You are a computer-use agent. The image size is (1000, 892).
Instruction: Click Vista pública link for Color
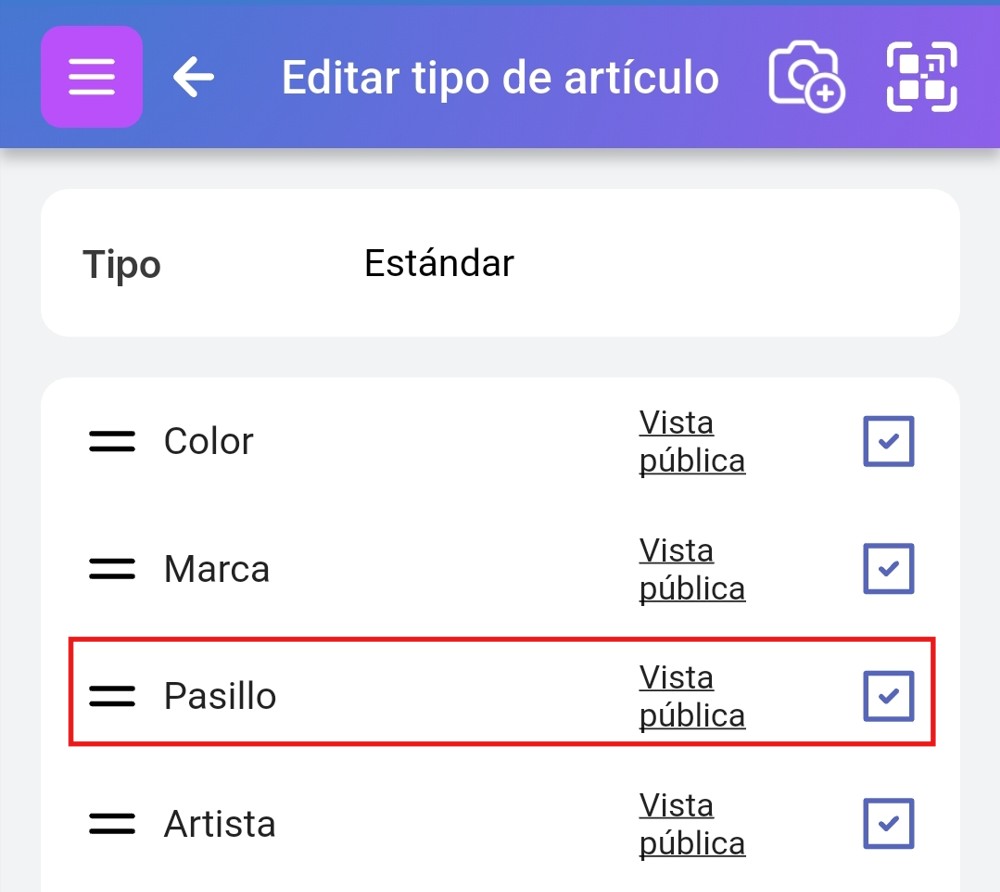(x=691, y=442)
